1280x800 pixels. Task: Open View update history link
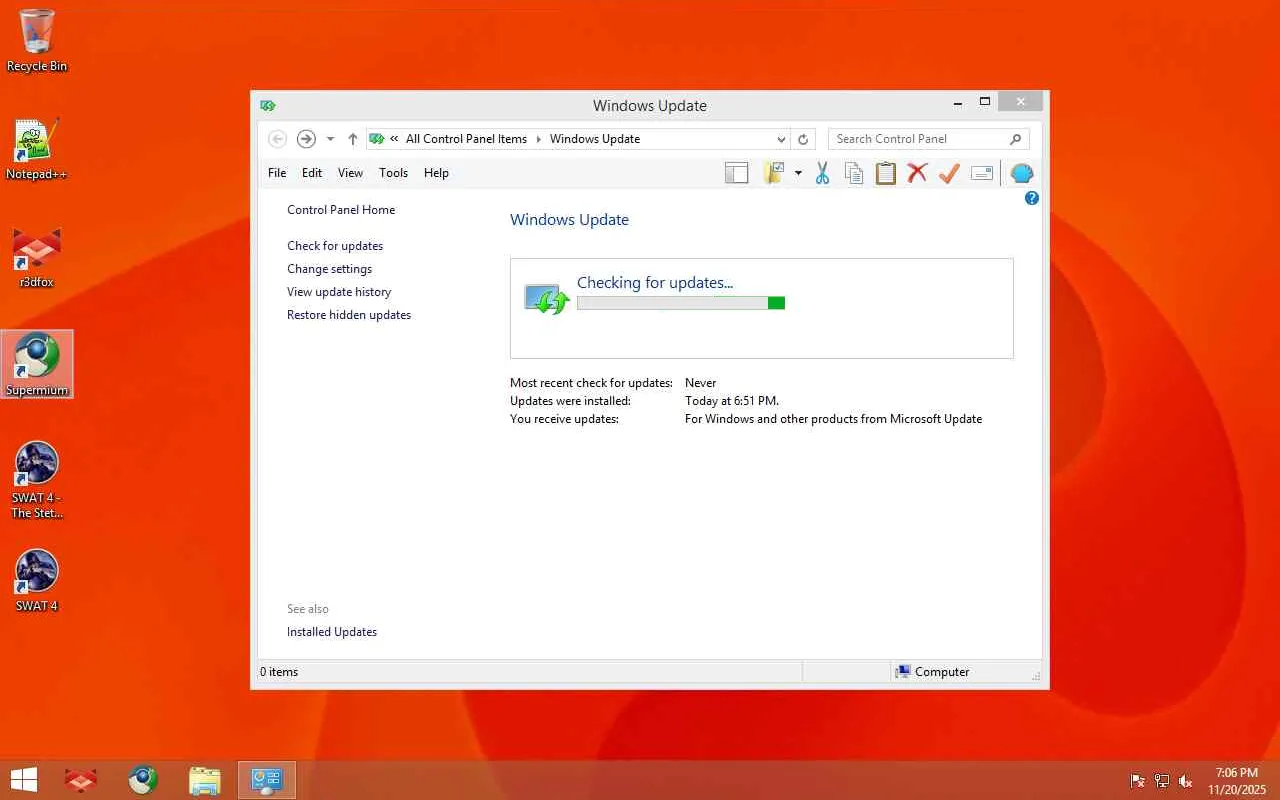[x=339, y=292]
